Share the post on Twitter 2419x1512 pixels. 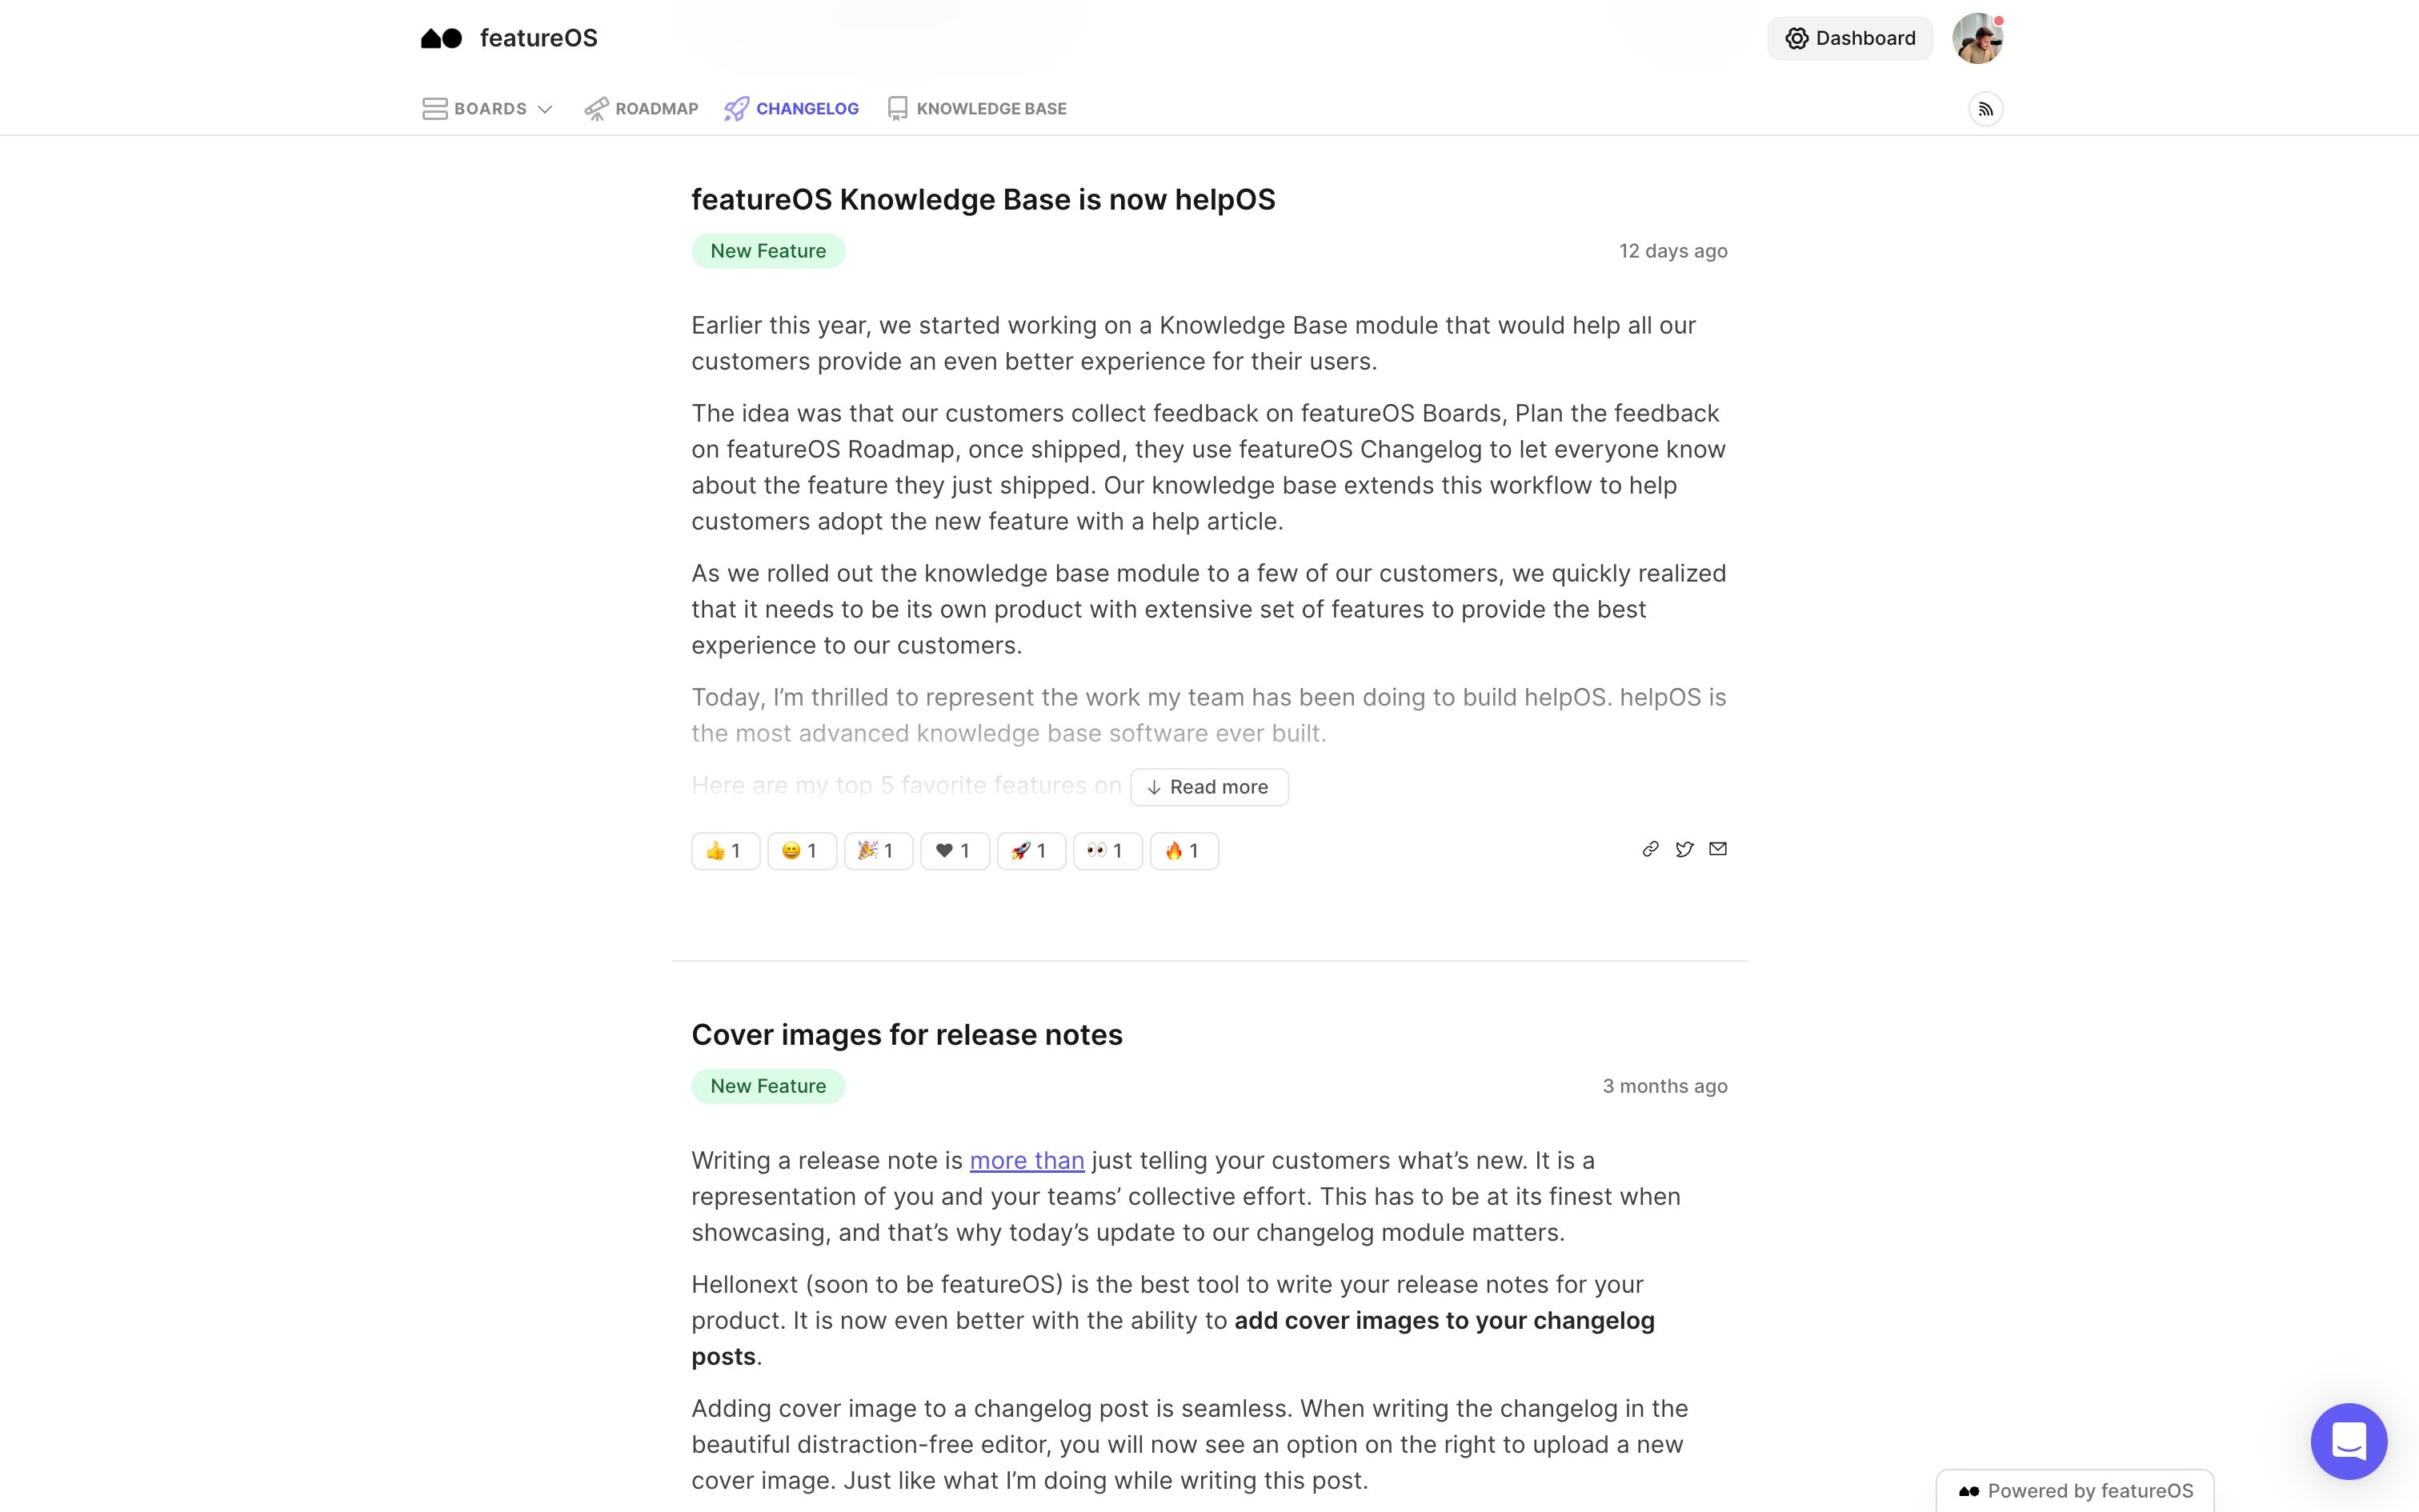[x=1683, y=849]
